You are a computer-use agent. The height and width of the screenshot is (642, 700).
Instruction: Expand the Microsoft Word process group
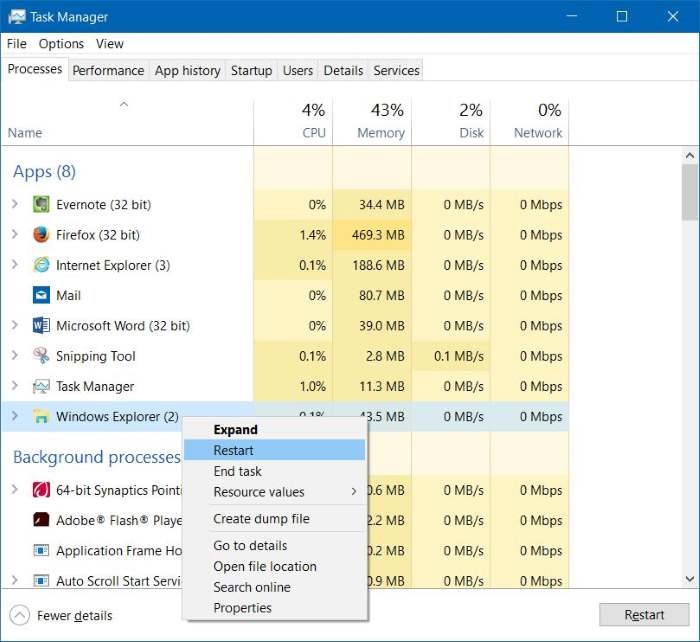[15, 325]
